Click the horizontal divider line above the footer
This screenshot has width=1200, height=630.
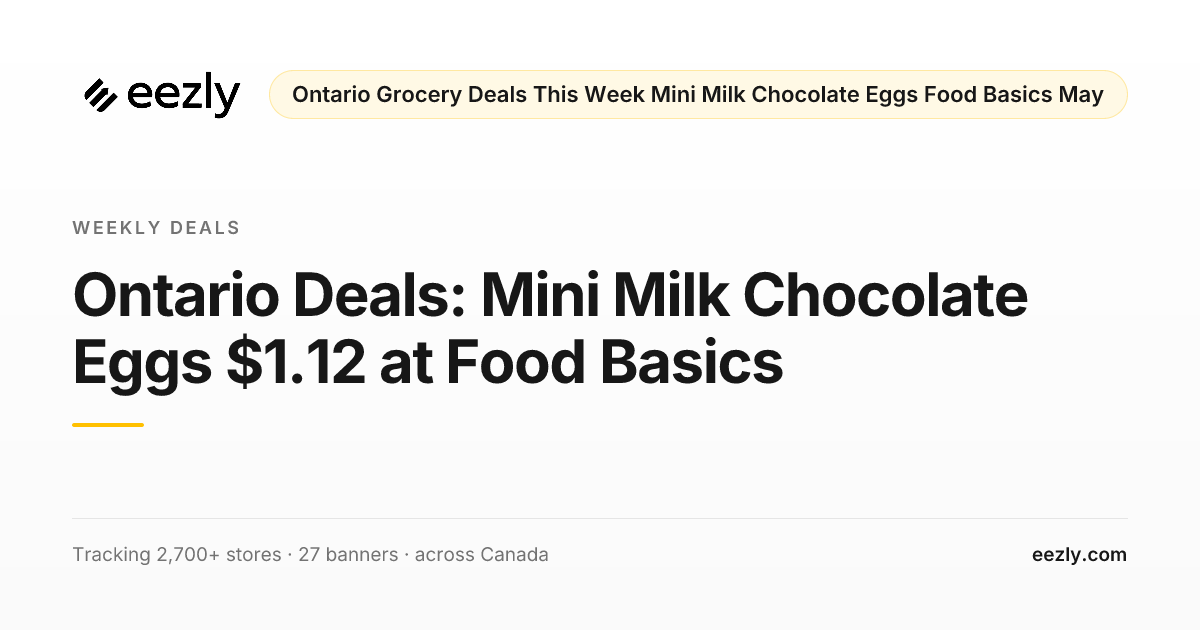(x=600, y=518)
